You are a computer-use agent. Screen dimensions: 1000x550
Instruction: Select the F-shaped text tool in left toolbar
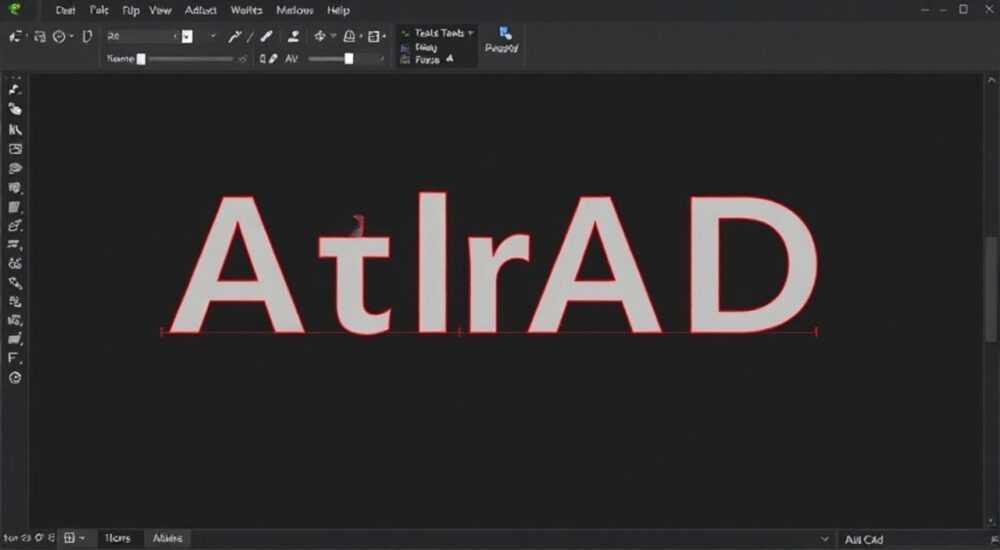(x=14, y=358)
